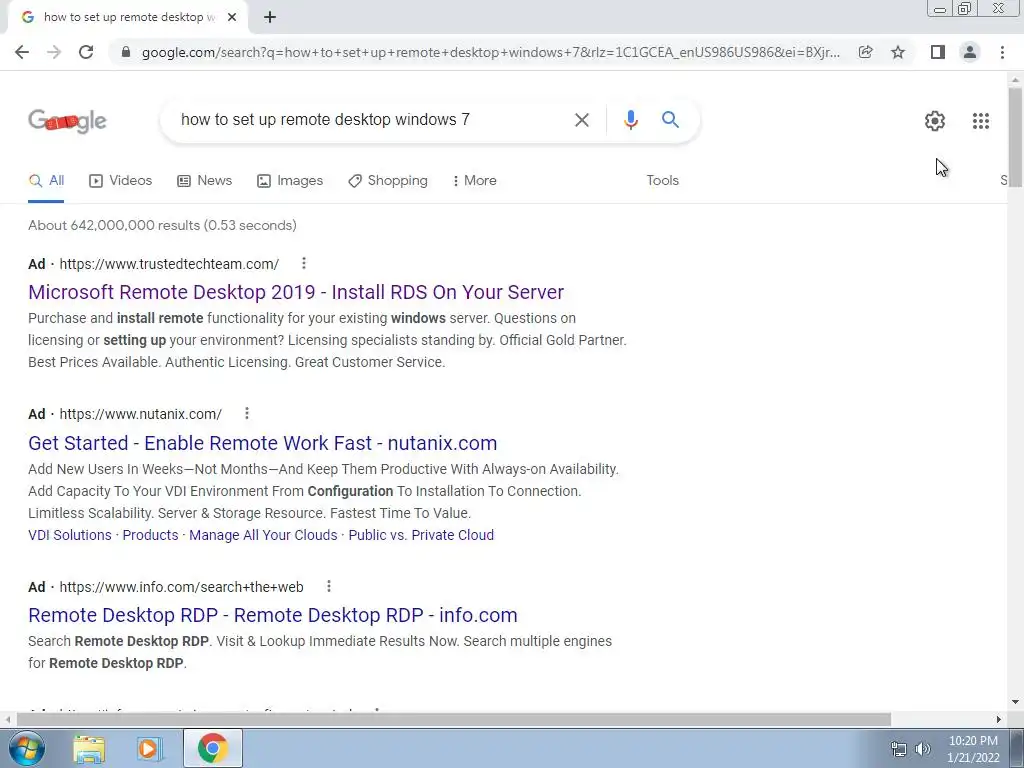Viewport: 1024px width, 768px height.
Task: Open options for nutanix.com ad
Action: (x=247, y=413)
